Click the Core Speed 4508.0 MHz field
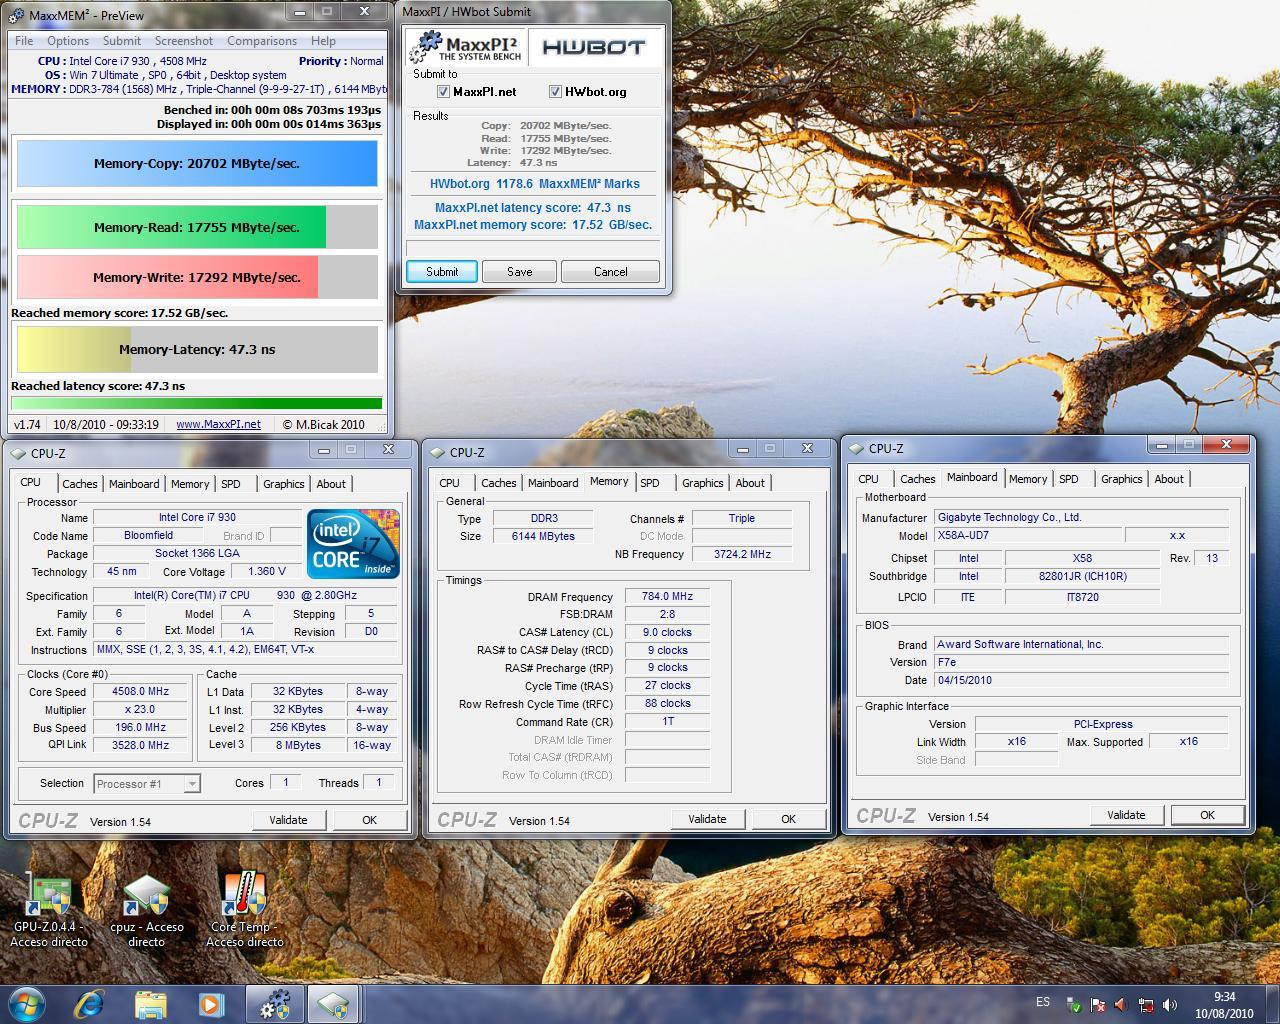The height and width of the screenshot is (1024, 1280). [140, 692]
